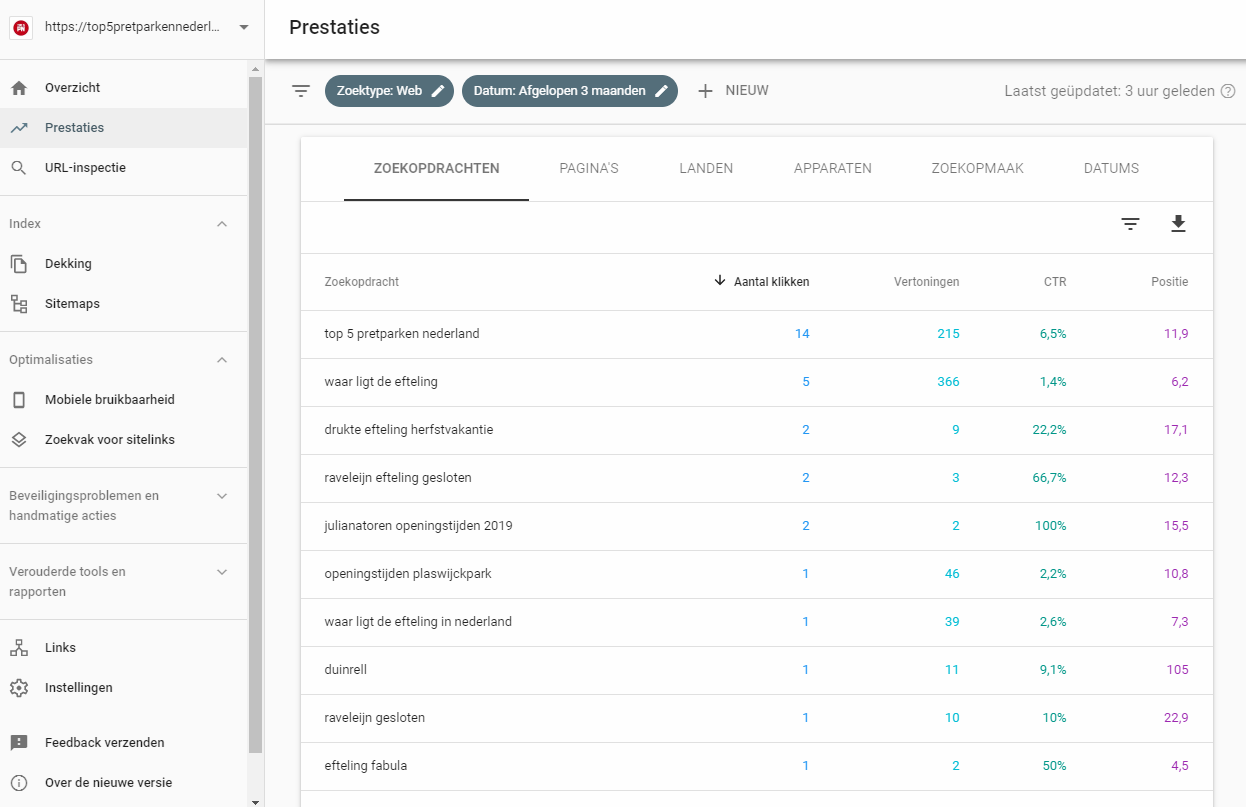Download the table data with export icon
This screenshot has height=807, width=1246.
(x=1178, y=224)
